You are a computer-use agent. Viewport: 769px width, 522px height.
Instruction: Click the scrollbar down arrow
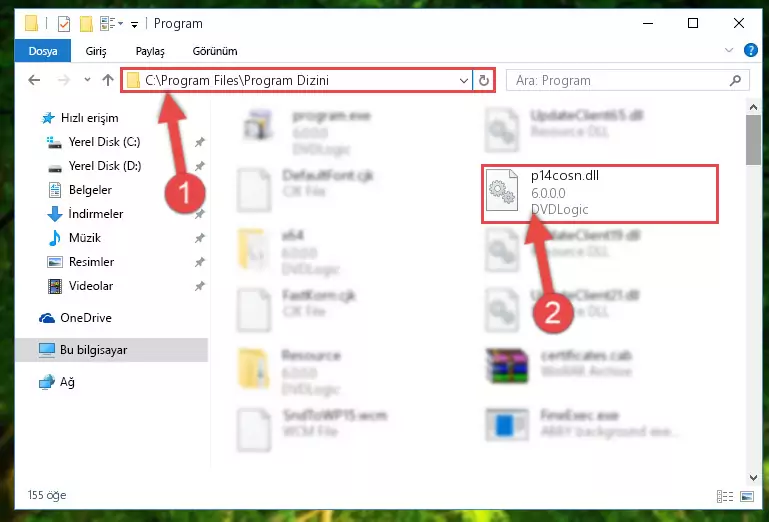click(753, 477)
